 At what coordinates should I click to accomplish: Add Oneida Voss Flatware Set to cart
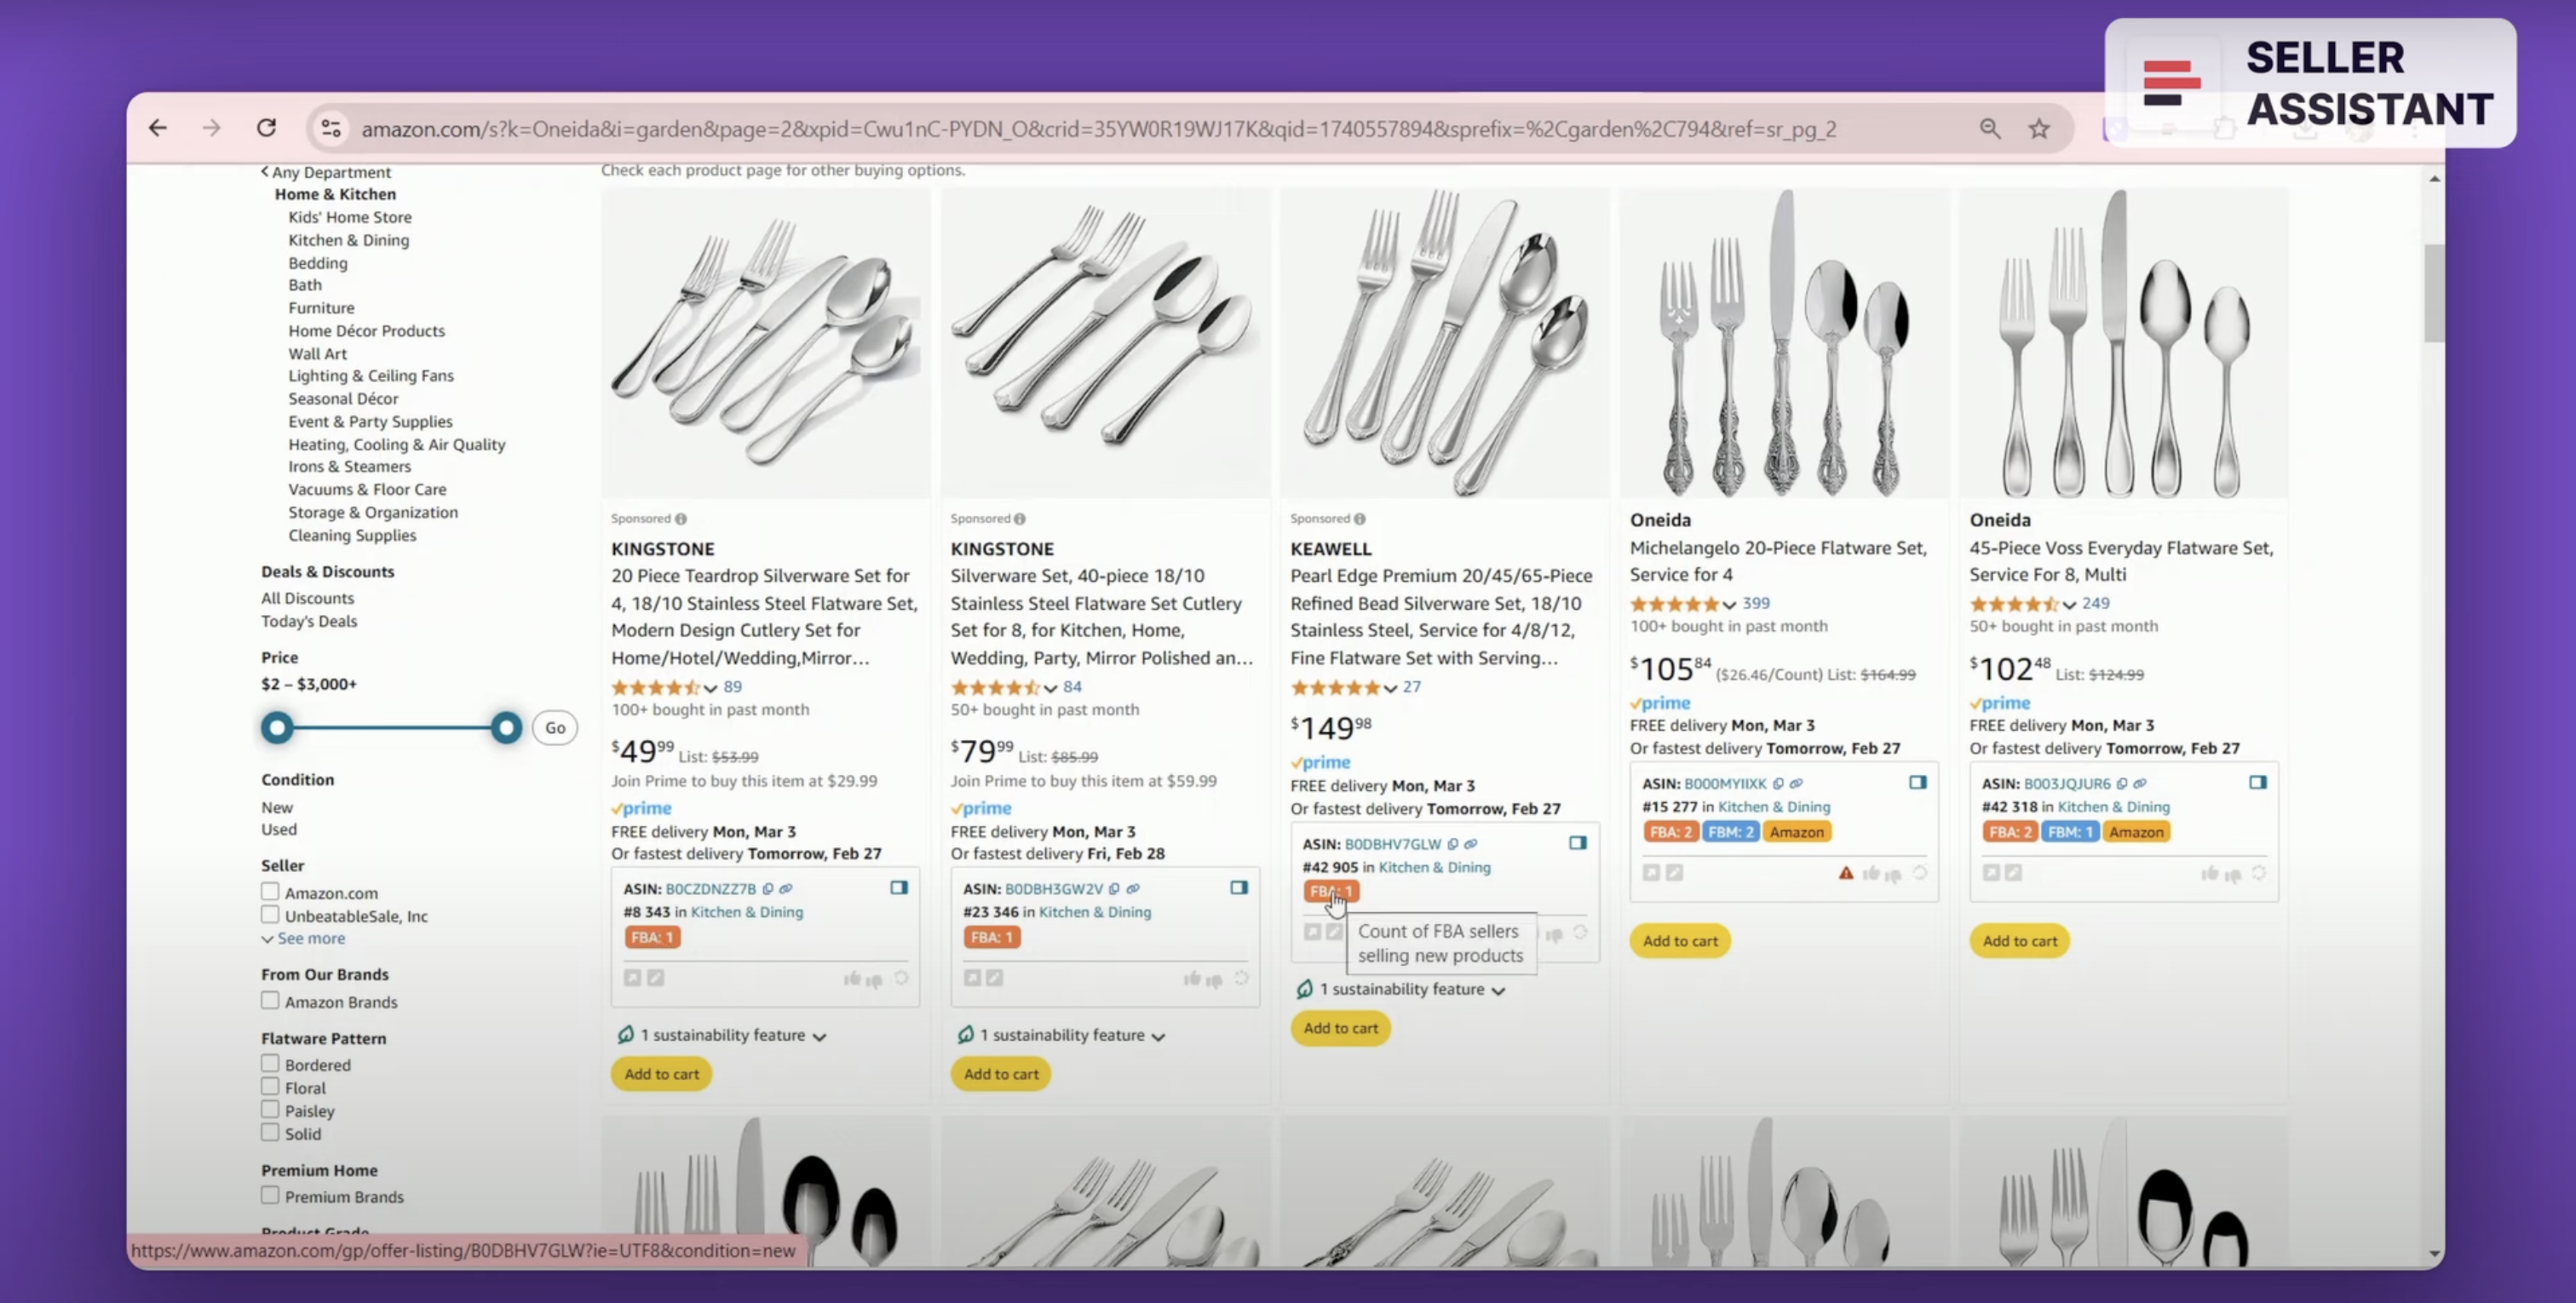click(2019, 941)
